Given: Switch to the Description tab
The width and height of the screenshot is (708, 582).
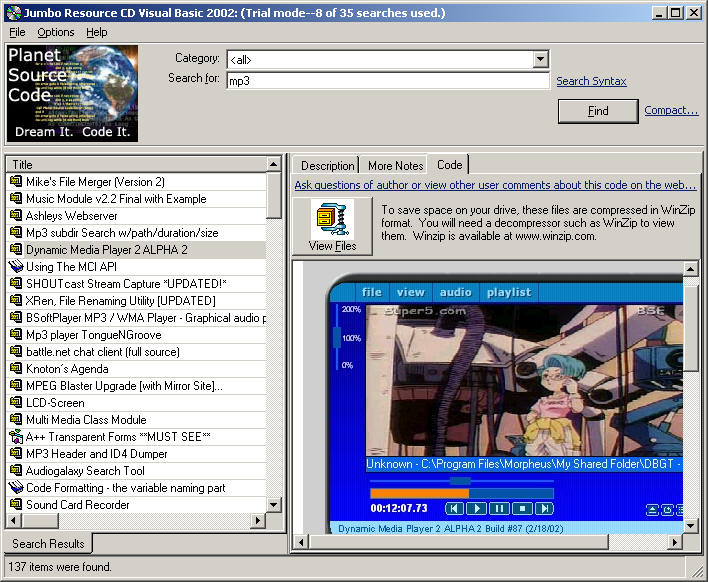Looking at the screenshot, I should tap(327, 166).
